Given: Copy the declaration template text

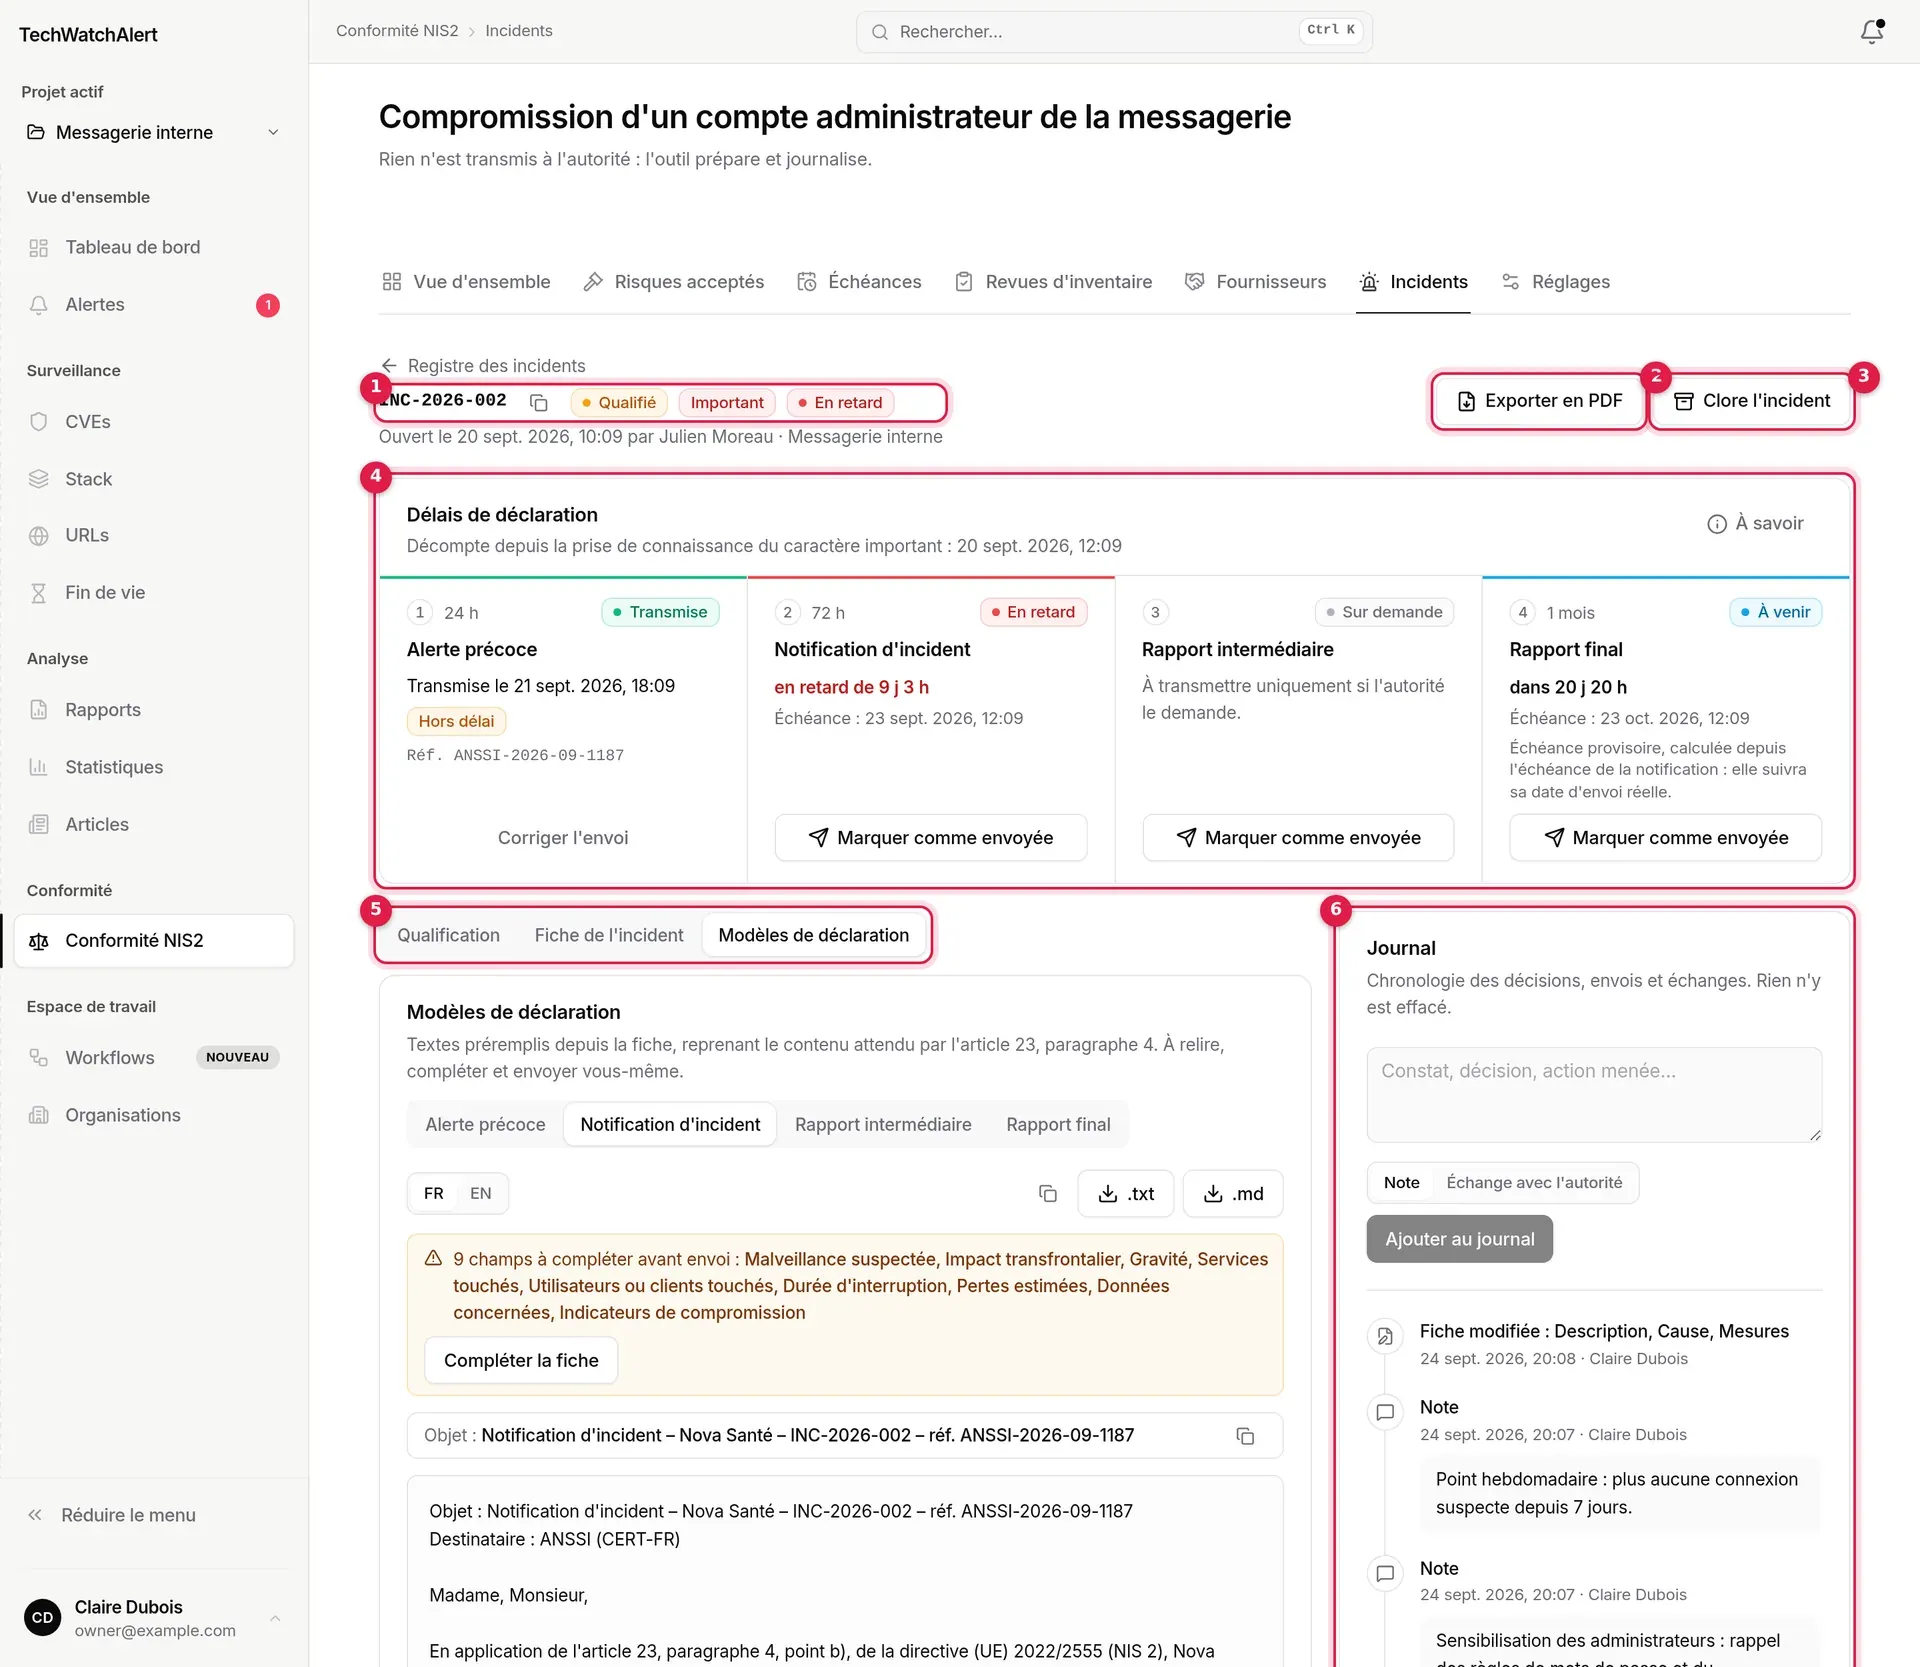Looking at the screenshot, I should [x=1047, y=1193].
